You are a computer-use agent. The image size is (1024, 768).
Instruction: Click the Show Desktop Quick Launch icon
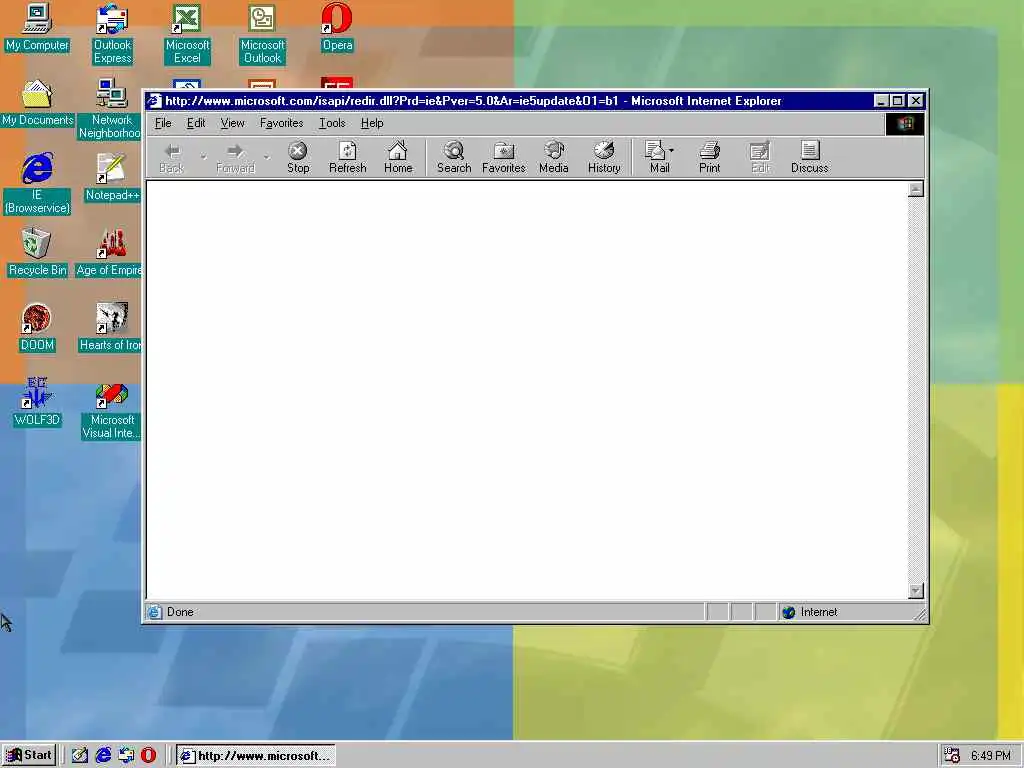tap(80, 756)
